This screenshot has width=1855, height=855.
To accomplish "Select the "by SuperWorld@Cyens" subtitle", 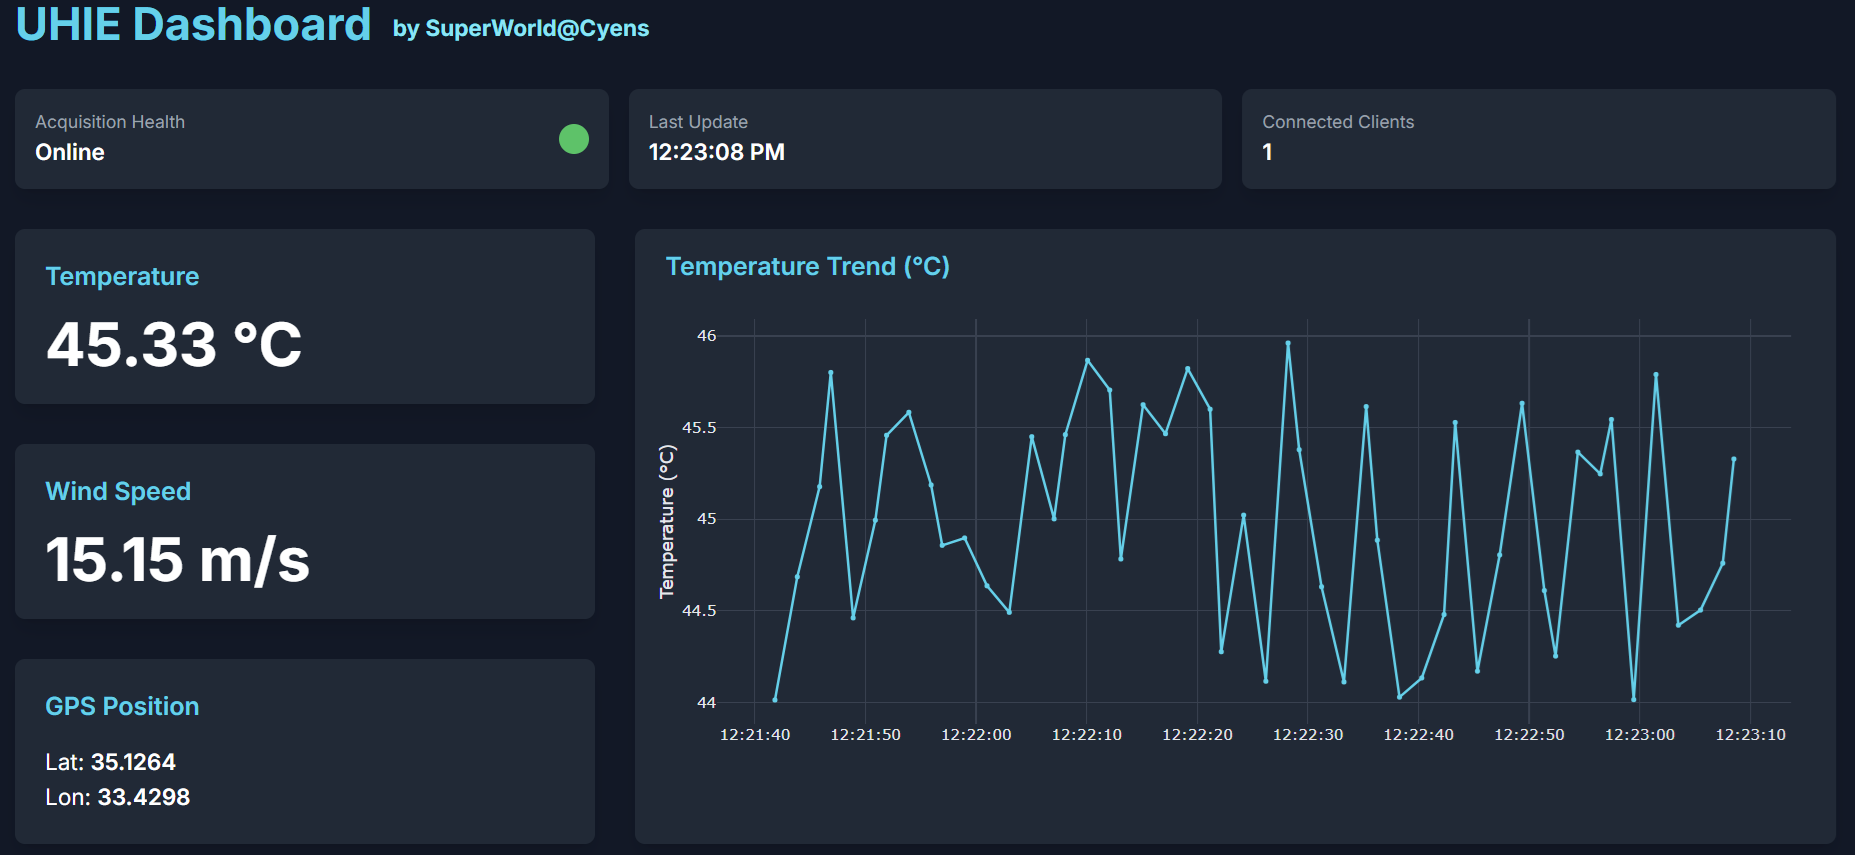I will click(521, 28).
